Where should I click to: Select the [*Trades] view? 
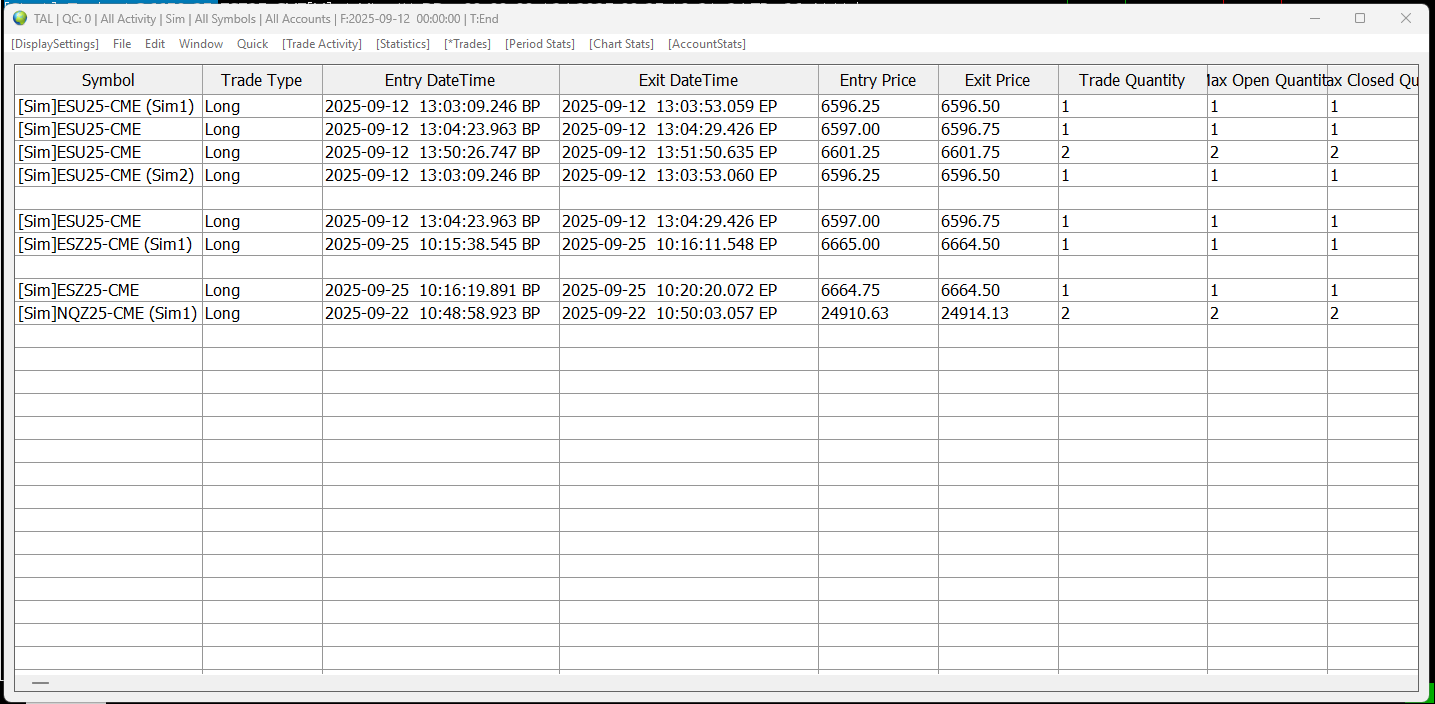coord(467,44)
